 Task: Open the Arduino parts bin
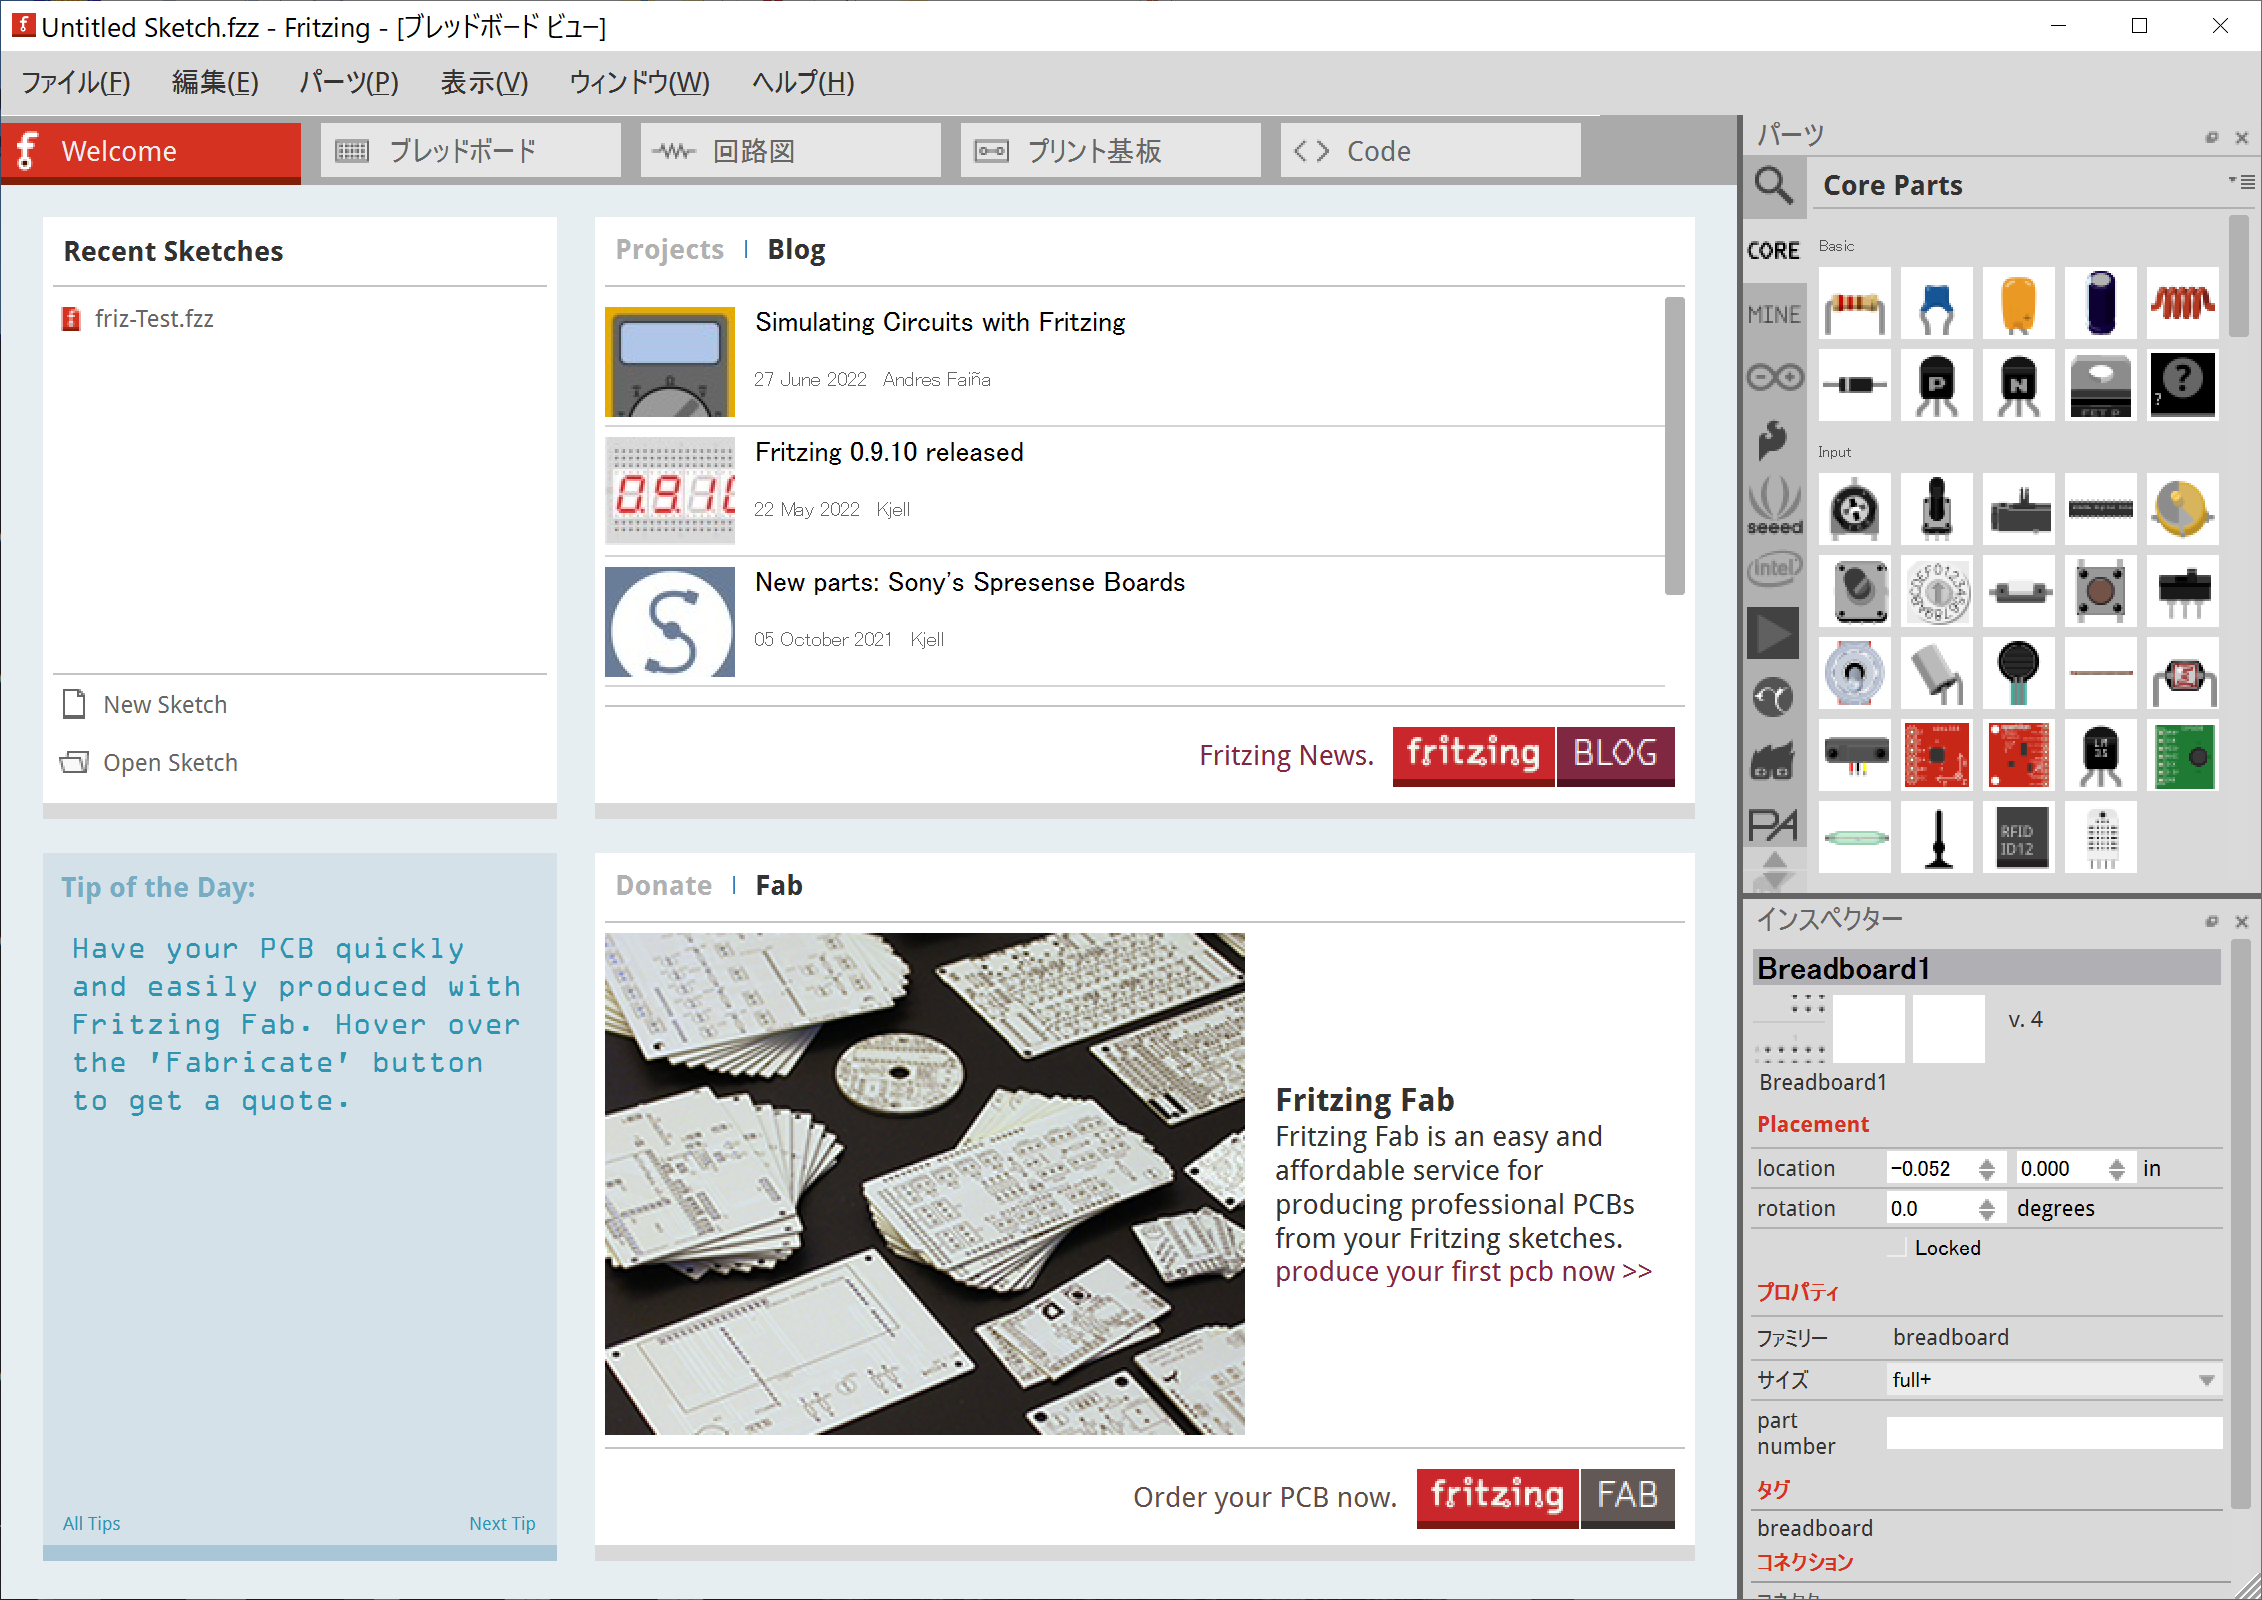[x=1774, y=377]
